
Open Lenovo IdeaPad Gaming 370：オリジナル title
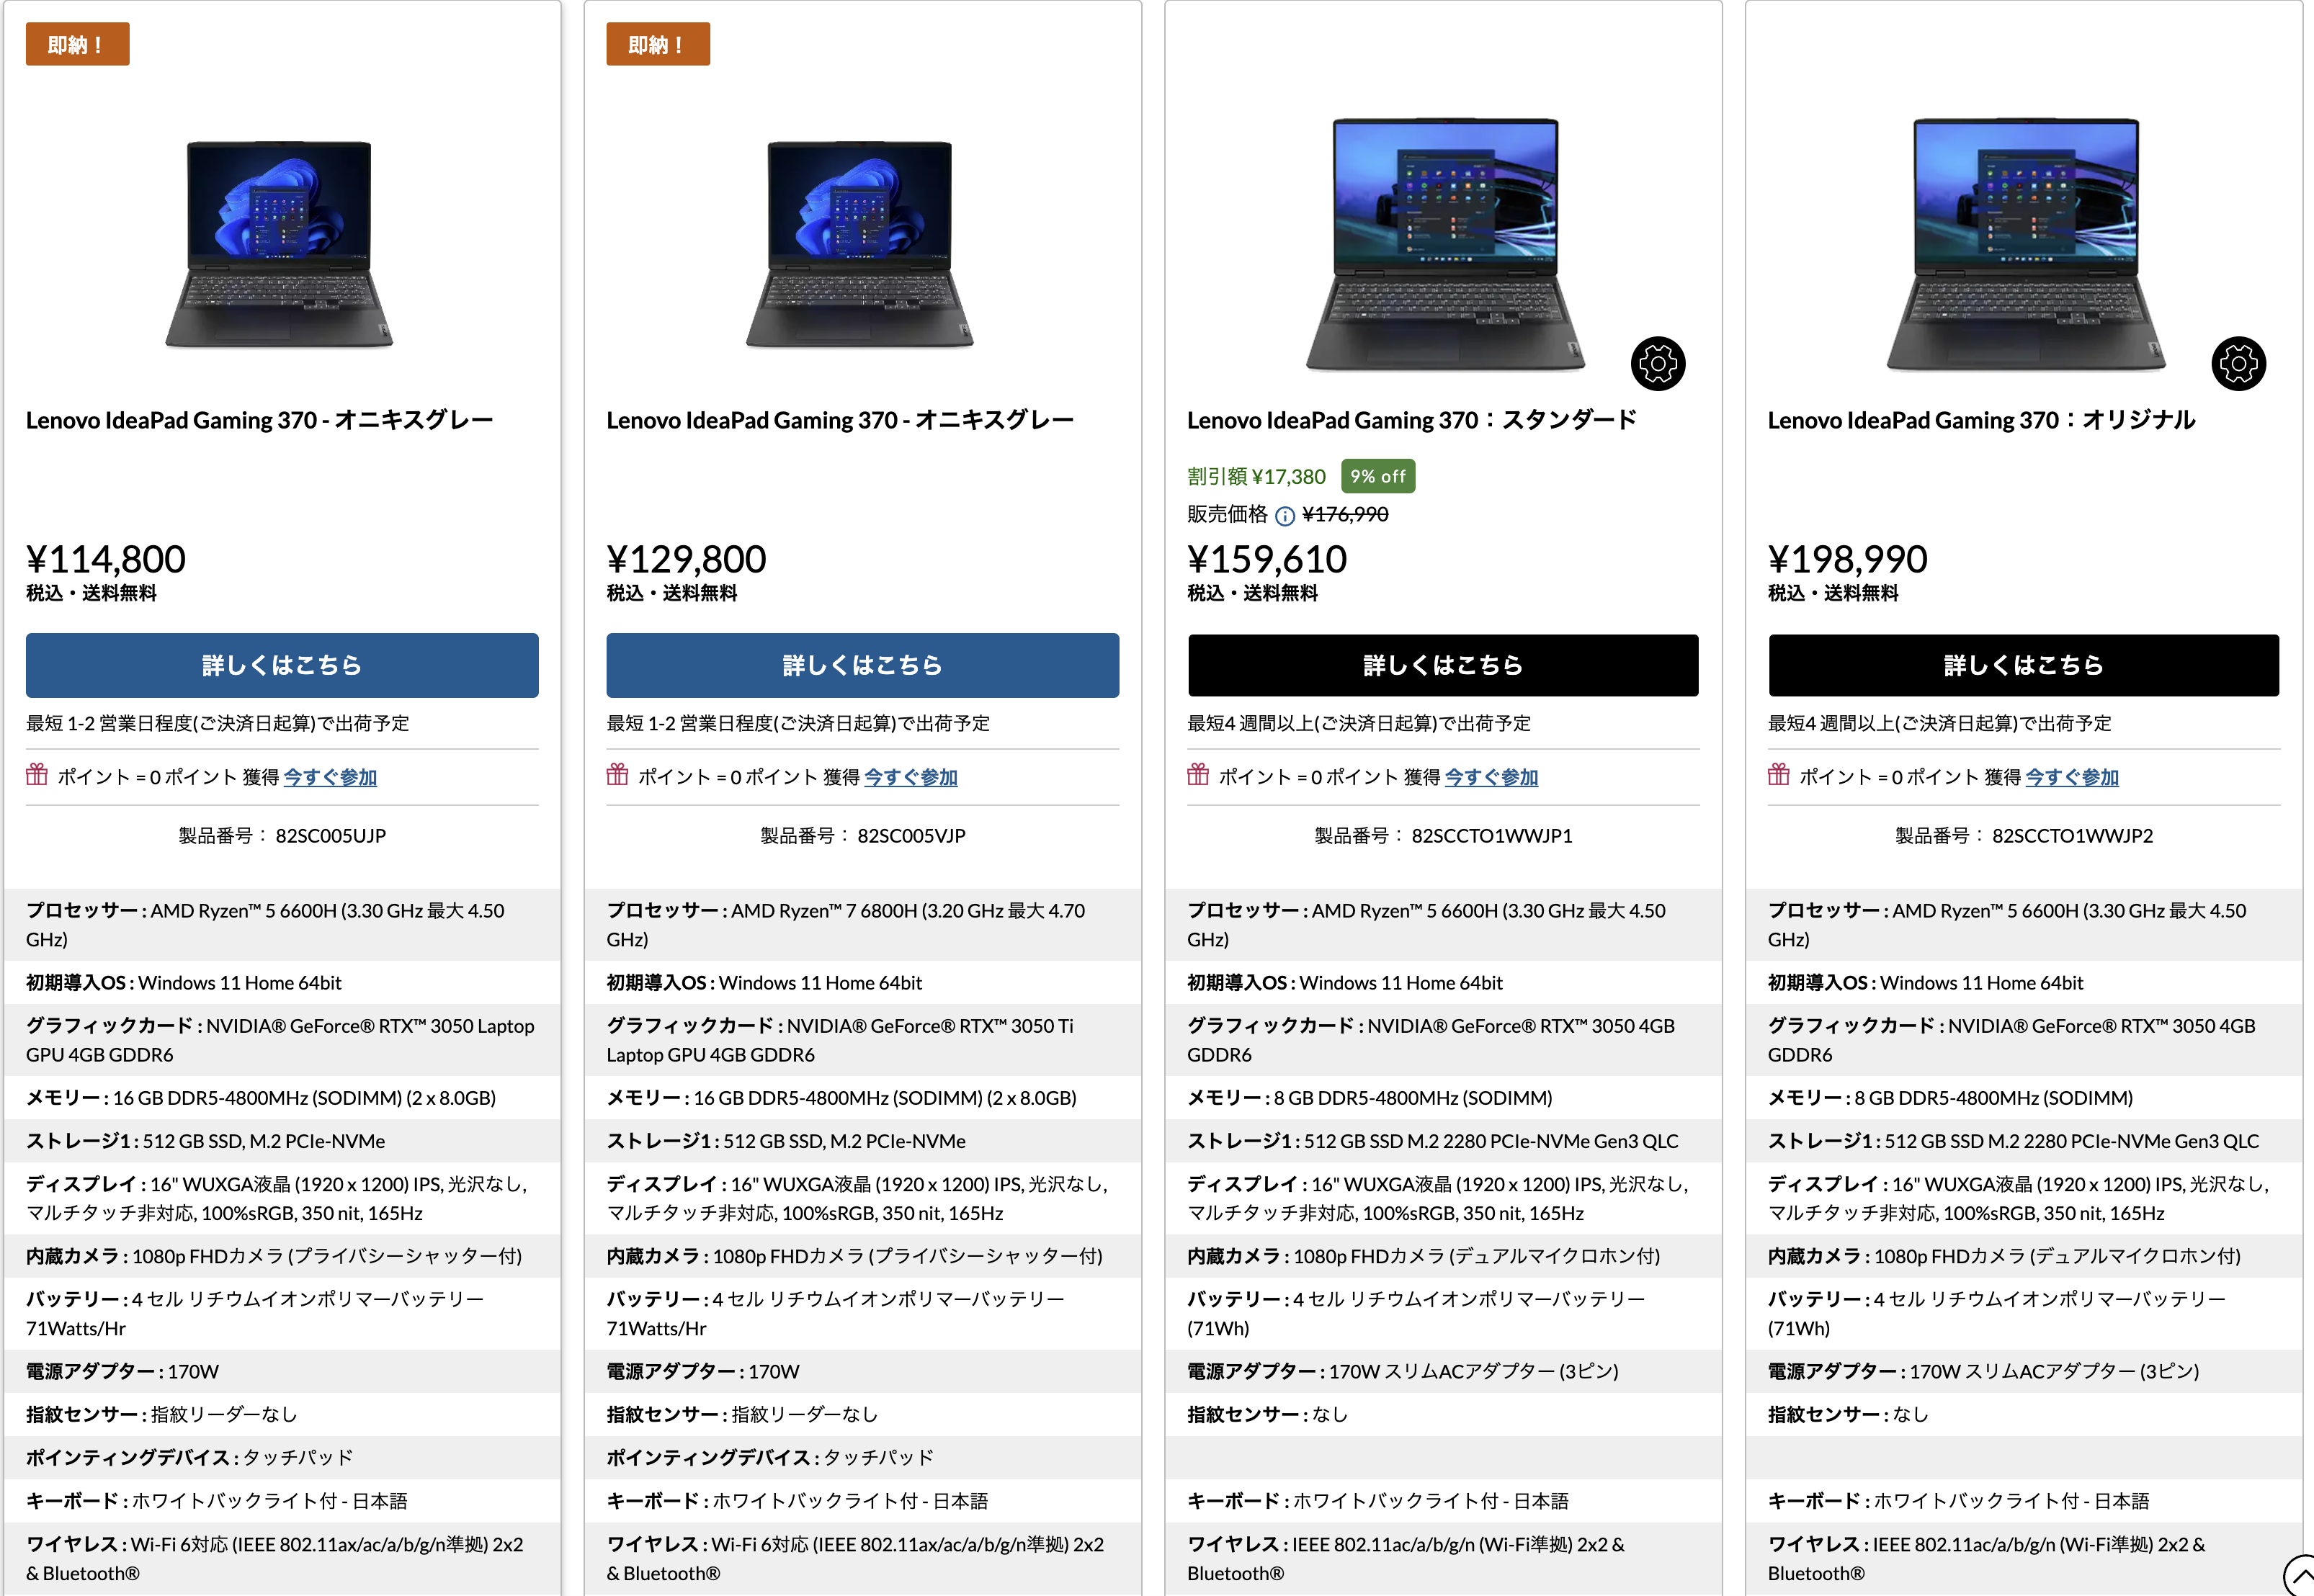pos(1981,420)
